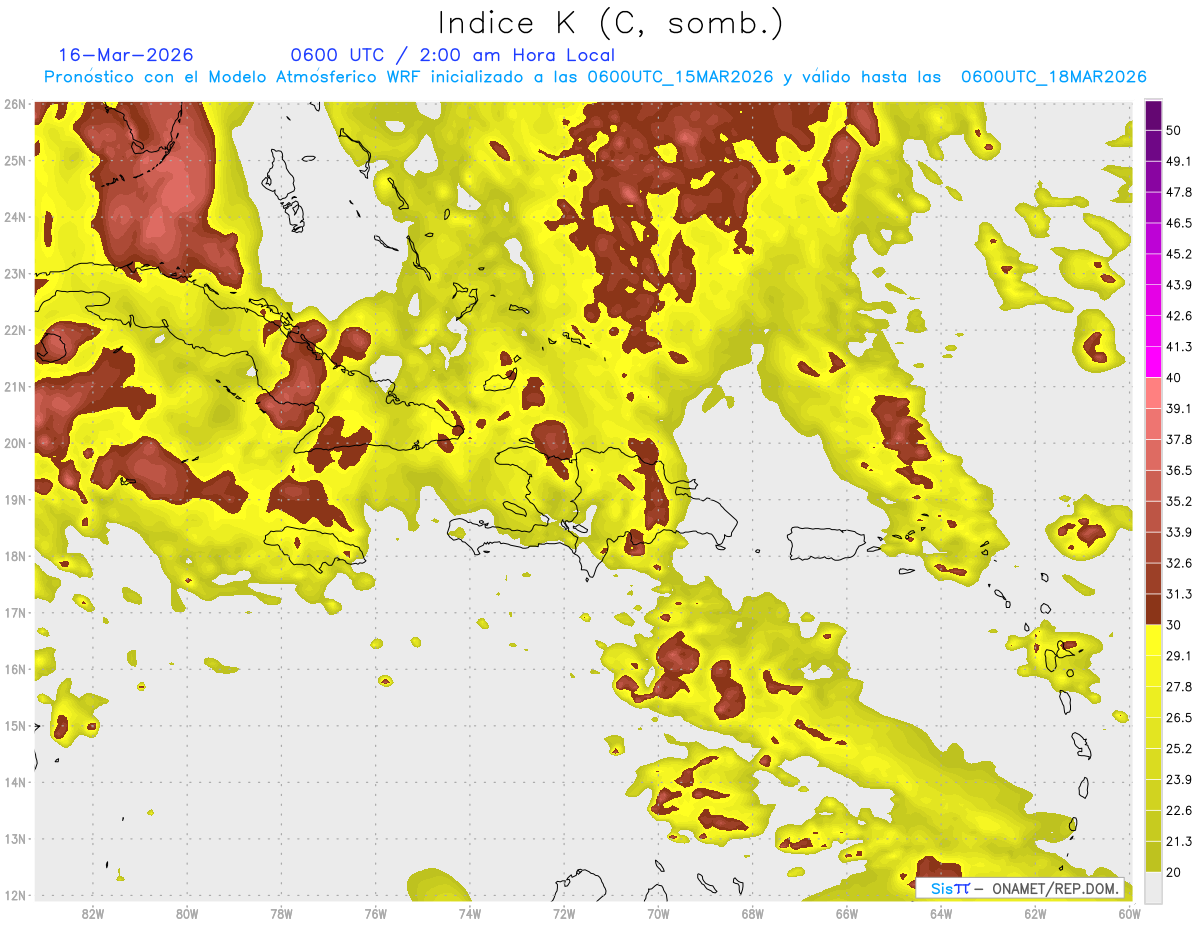Click the "17N" latitude label
The image size is (1200, 927).
14,612
